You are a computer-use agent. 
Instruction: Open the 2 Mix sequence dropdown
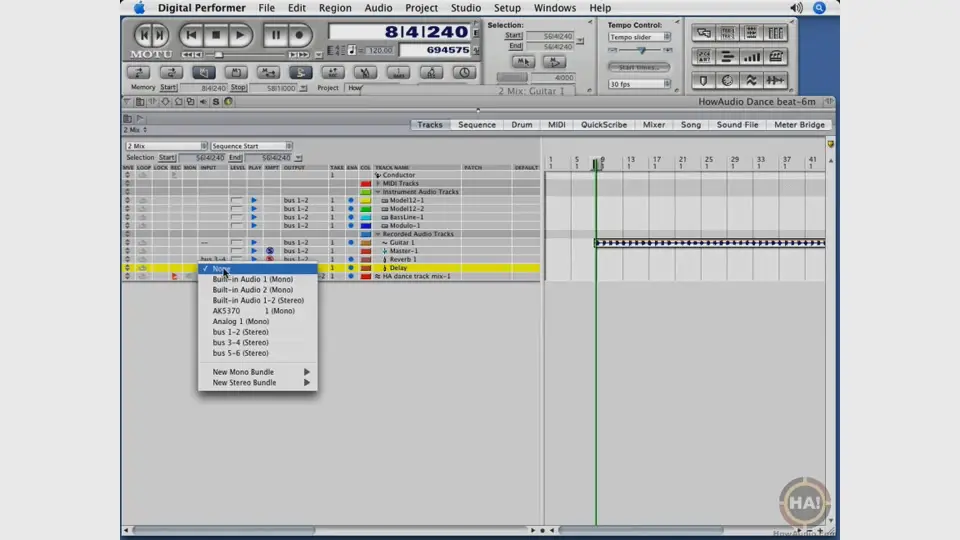click(166, 146)
